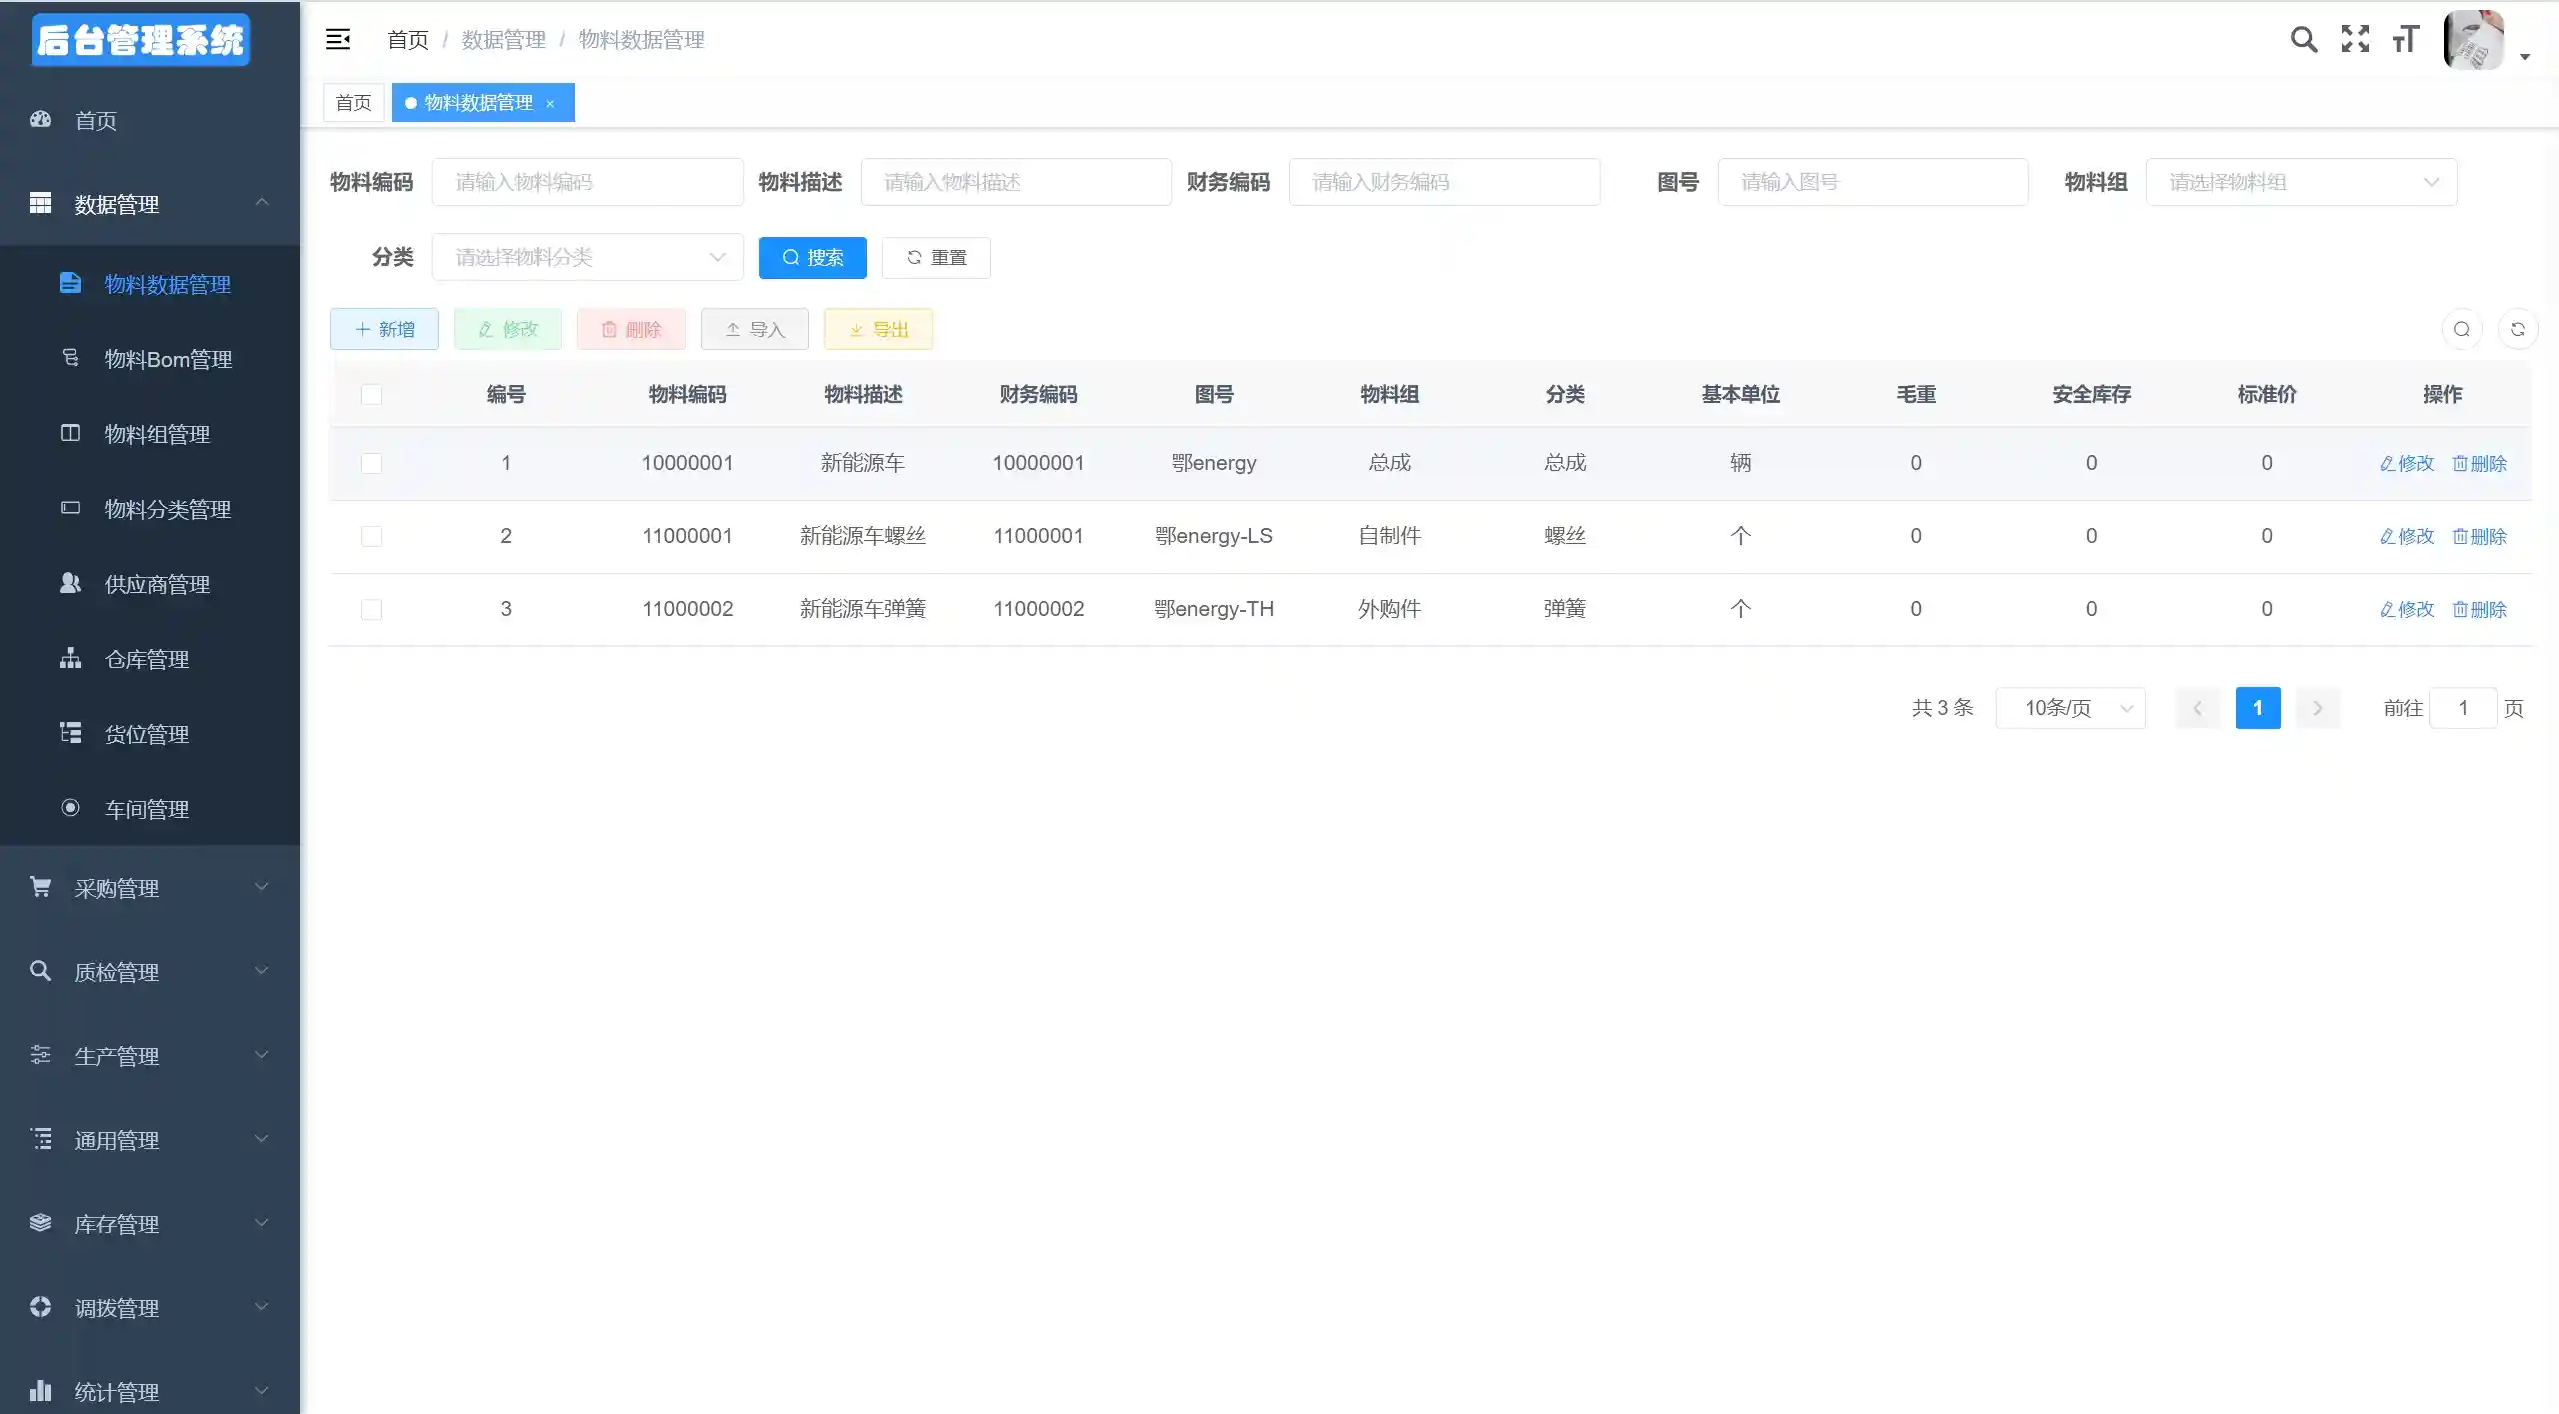
Task: Change page size from 10条/页 dropdown
Action: 2070,709
